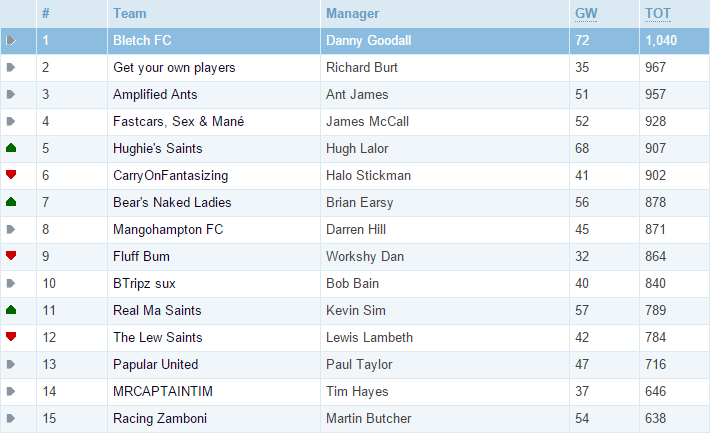The image size is (710, 433).
Task: Click the red down arrow beside Fluff Bum
Action: pos(11,255)
